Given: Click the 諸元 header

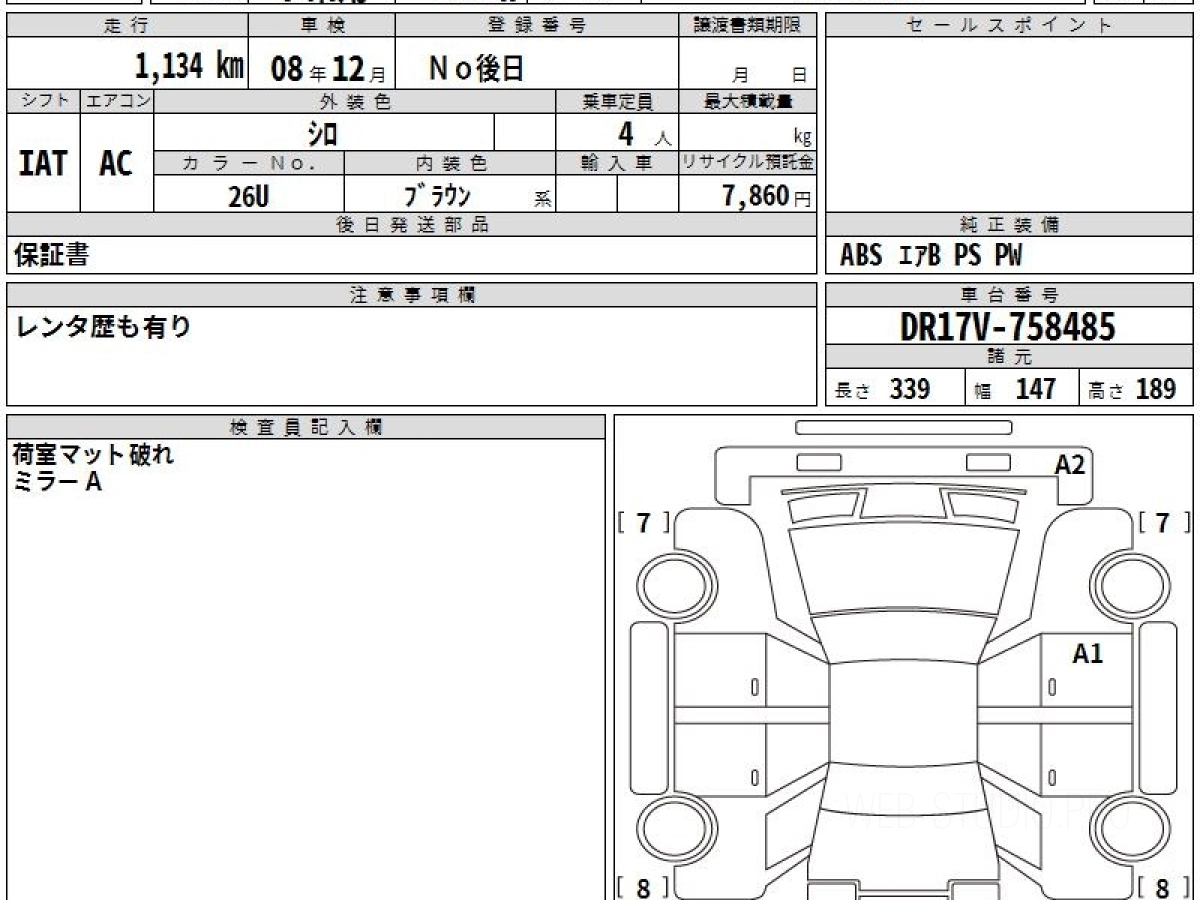Looking at the screenshot, I should click(1010, 356).
